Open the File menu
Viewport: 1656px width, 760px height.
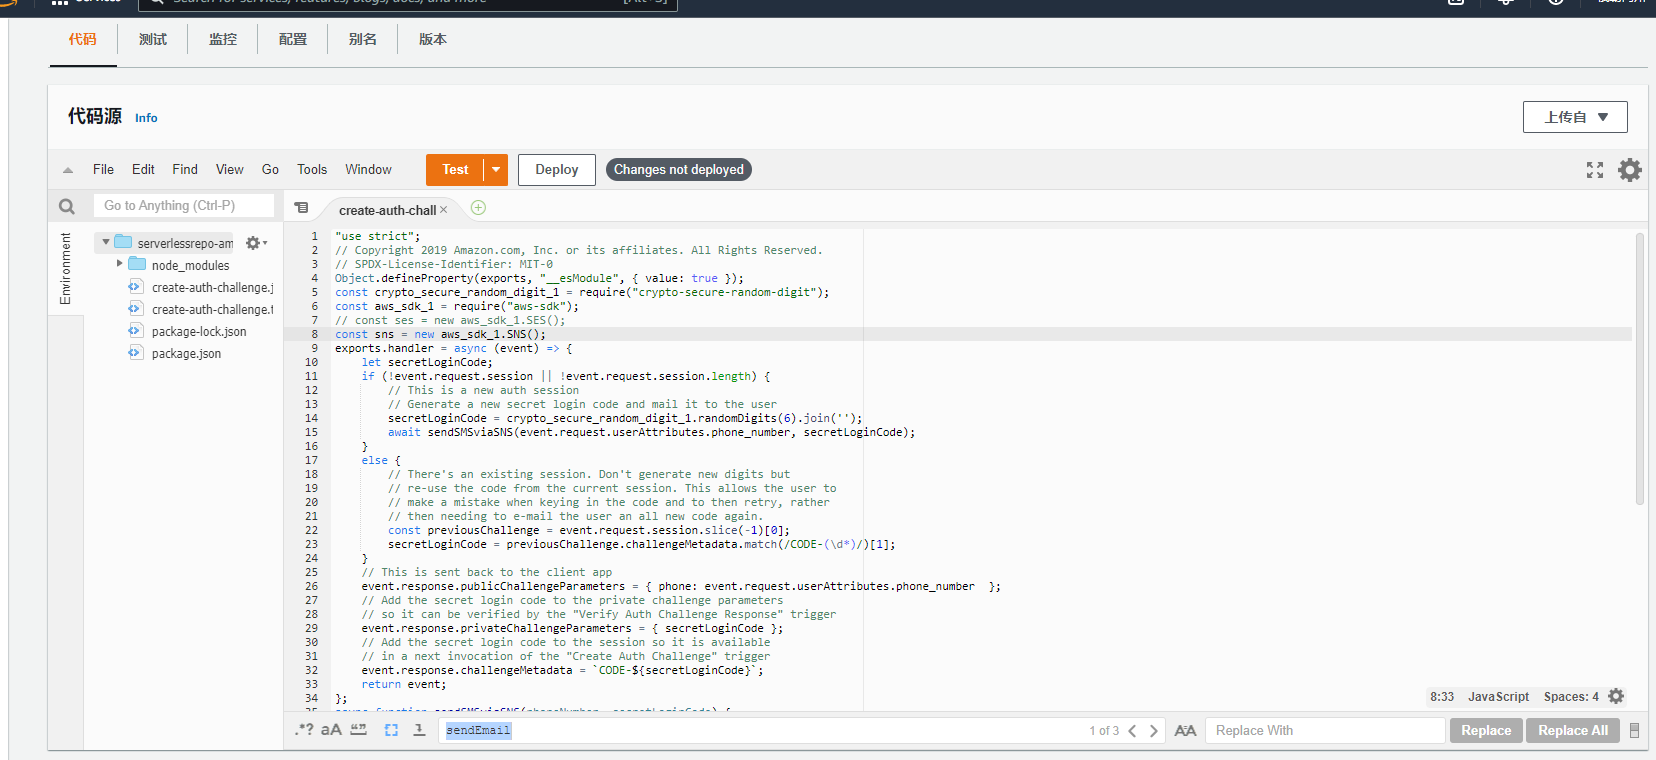(103, 170)
